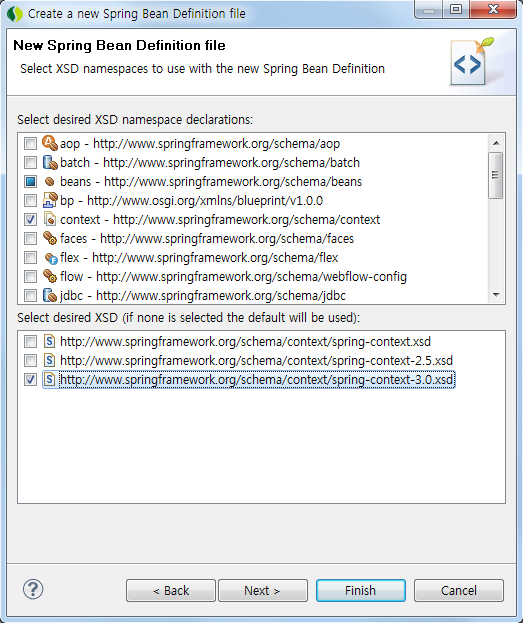Check the spring-context-2.5.xsd checkbox

(x=30, y=360)
